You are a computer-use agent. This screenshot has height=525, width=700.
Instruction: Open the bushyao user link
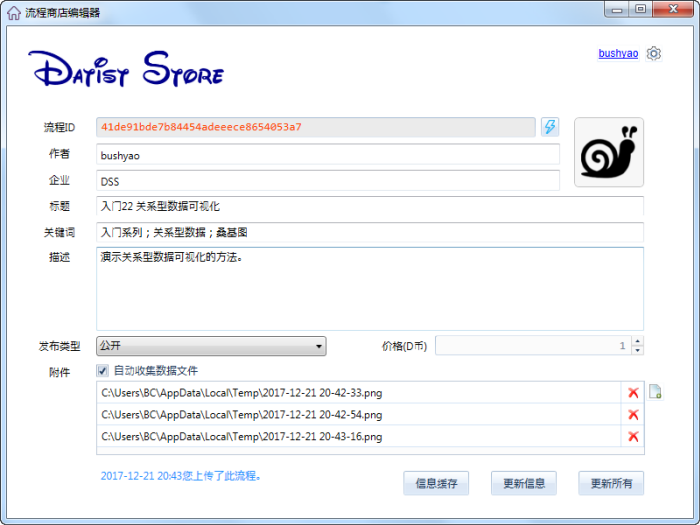pyautogui.click(x=618, y=54)
